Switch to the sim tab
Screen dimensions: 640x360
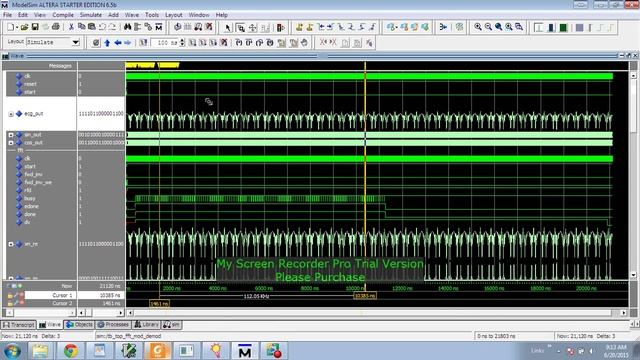coord(171,325)
